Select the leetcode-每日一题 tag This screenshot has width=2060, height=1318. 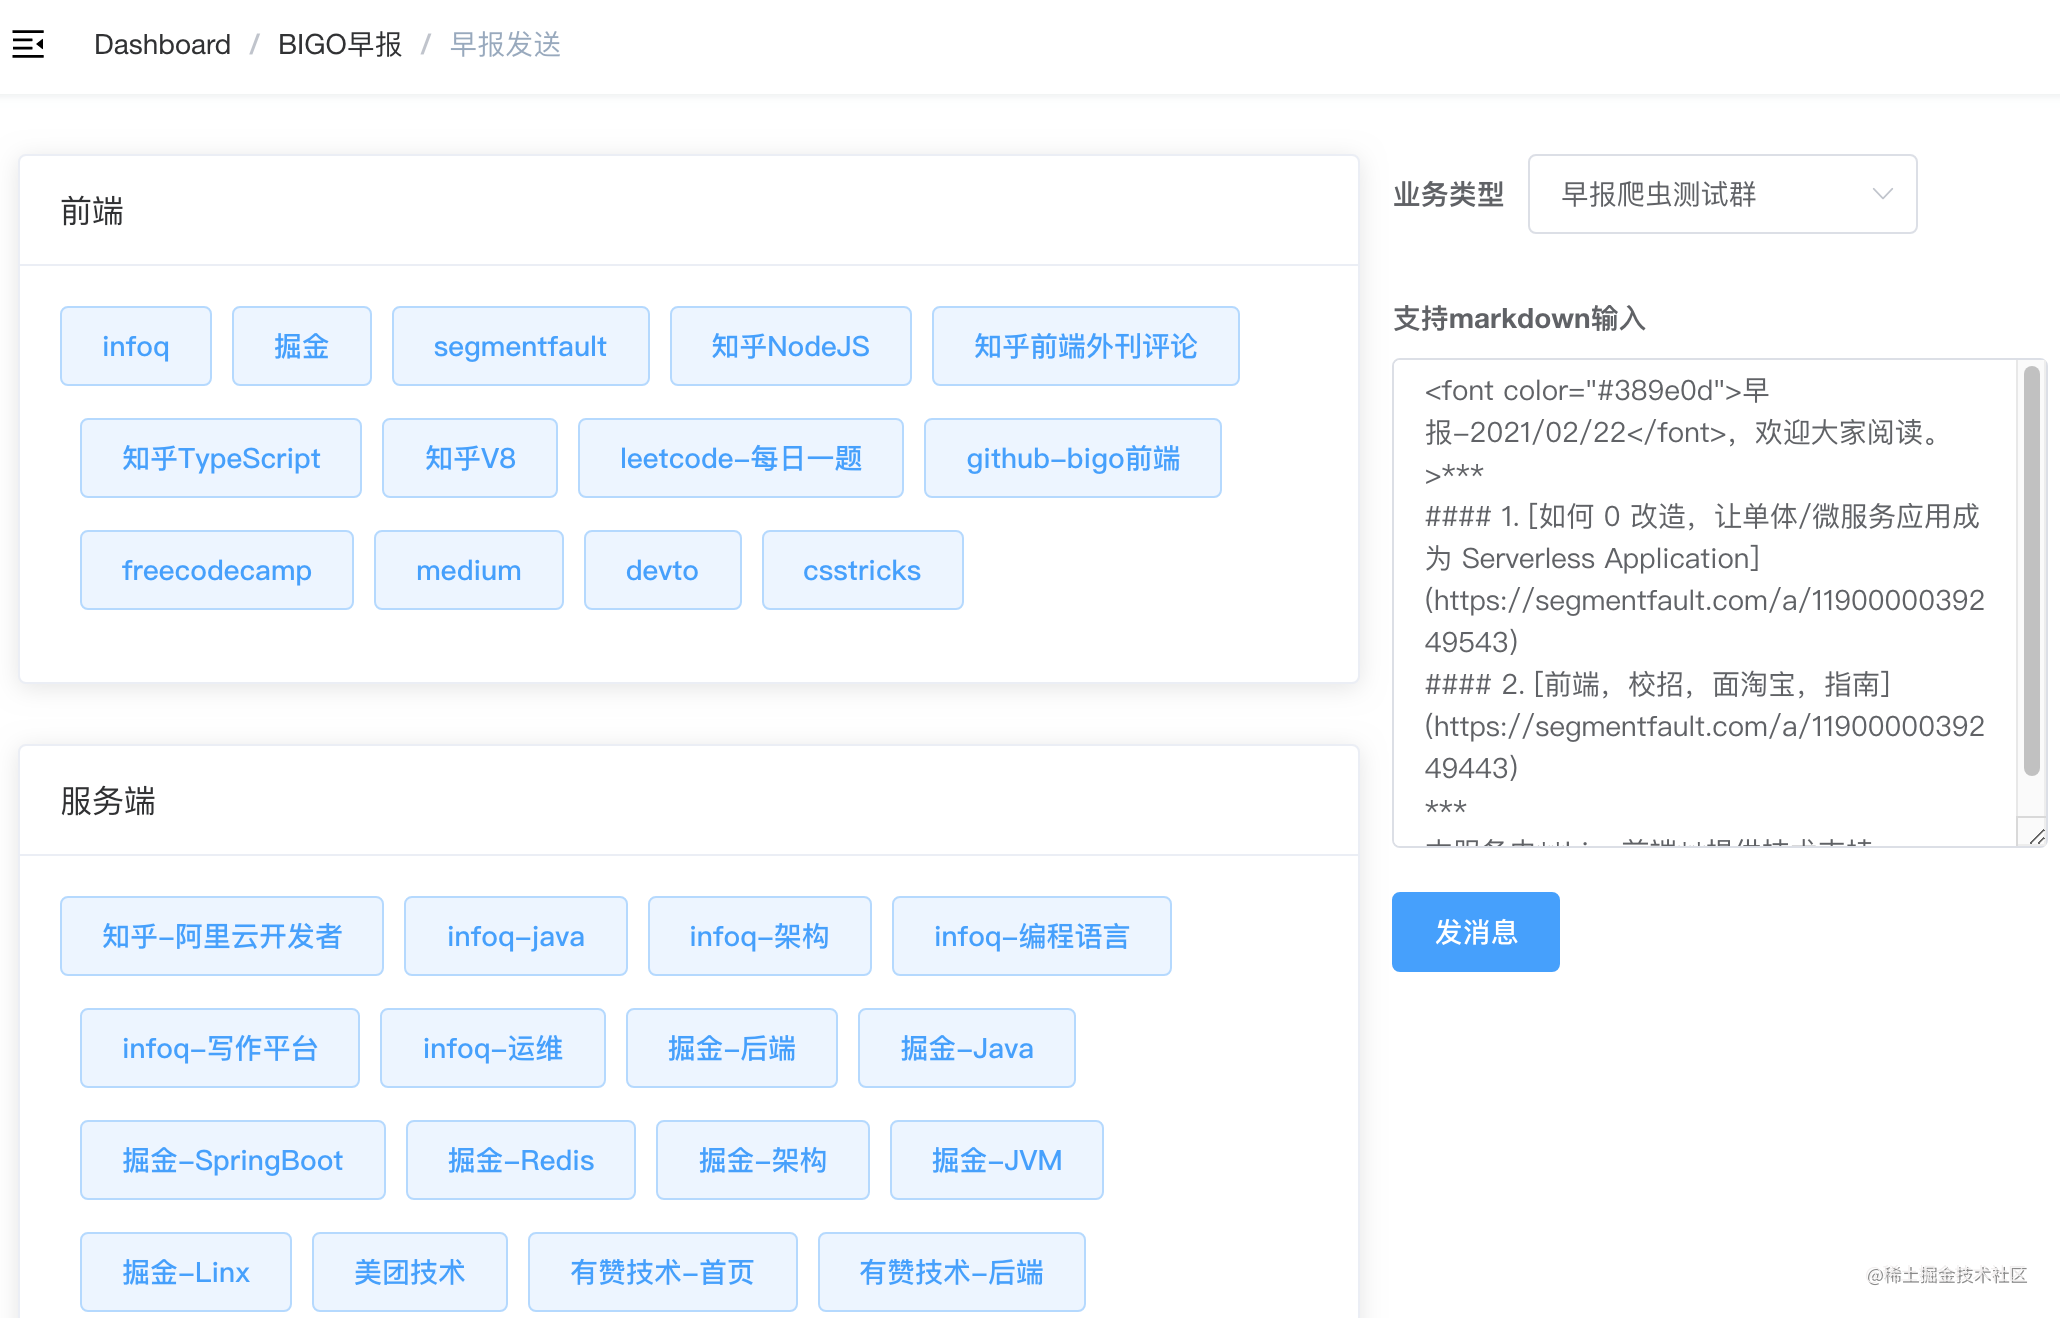[740, 458]
